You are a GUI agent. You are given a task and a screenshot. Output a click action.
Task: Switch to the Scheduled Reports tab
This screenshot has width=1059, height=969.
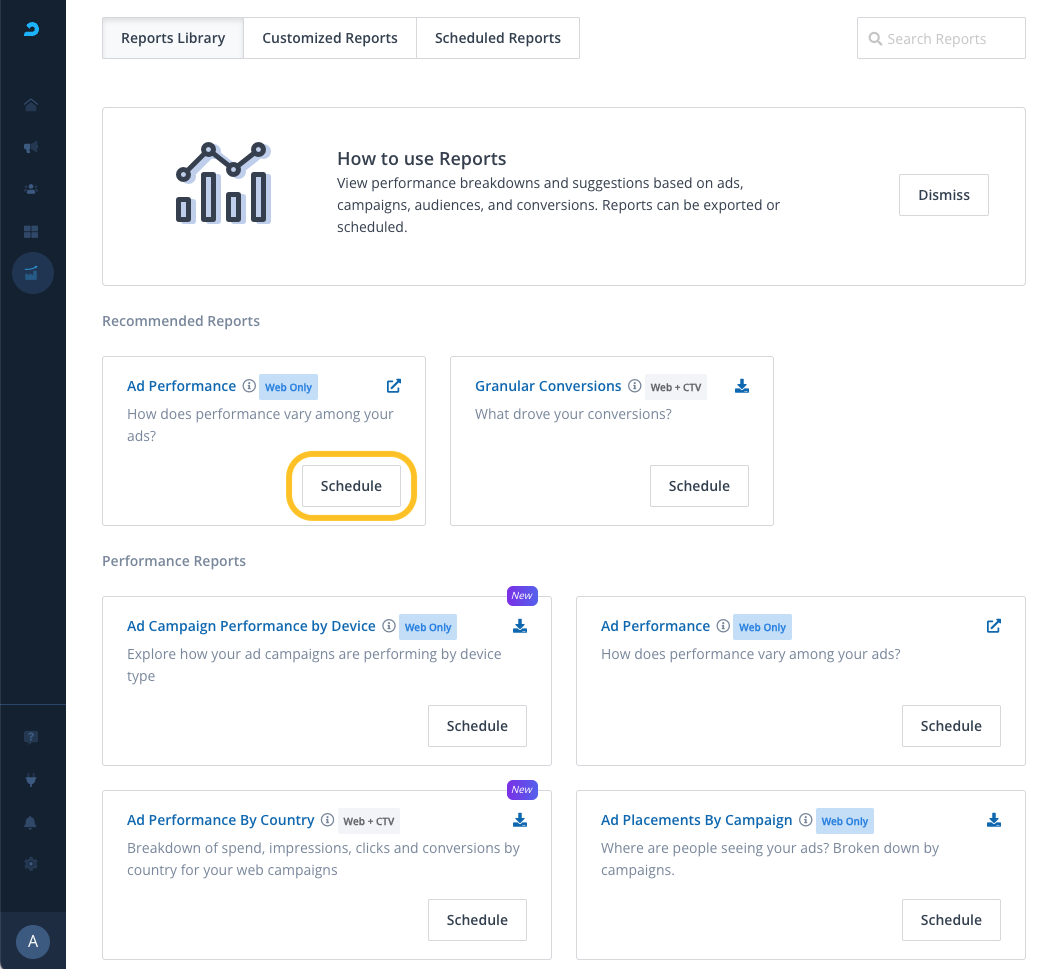tap(498, 38)
